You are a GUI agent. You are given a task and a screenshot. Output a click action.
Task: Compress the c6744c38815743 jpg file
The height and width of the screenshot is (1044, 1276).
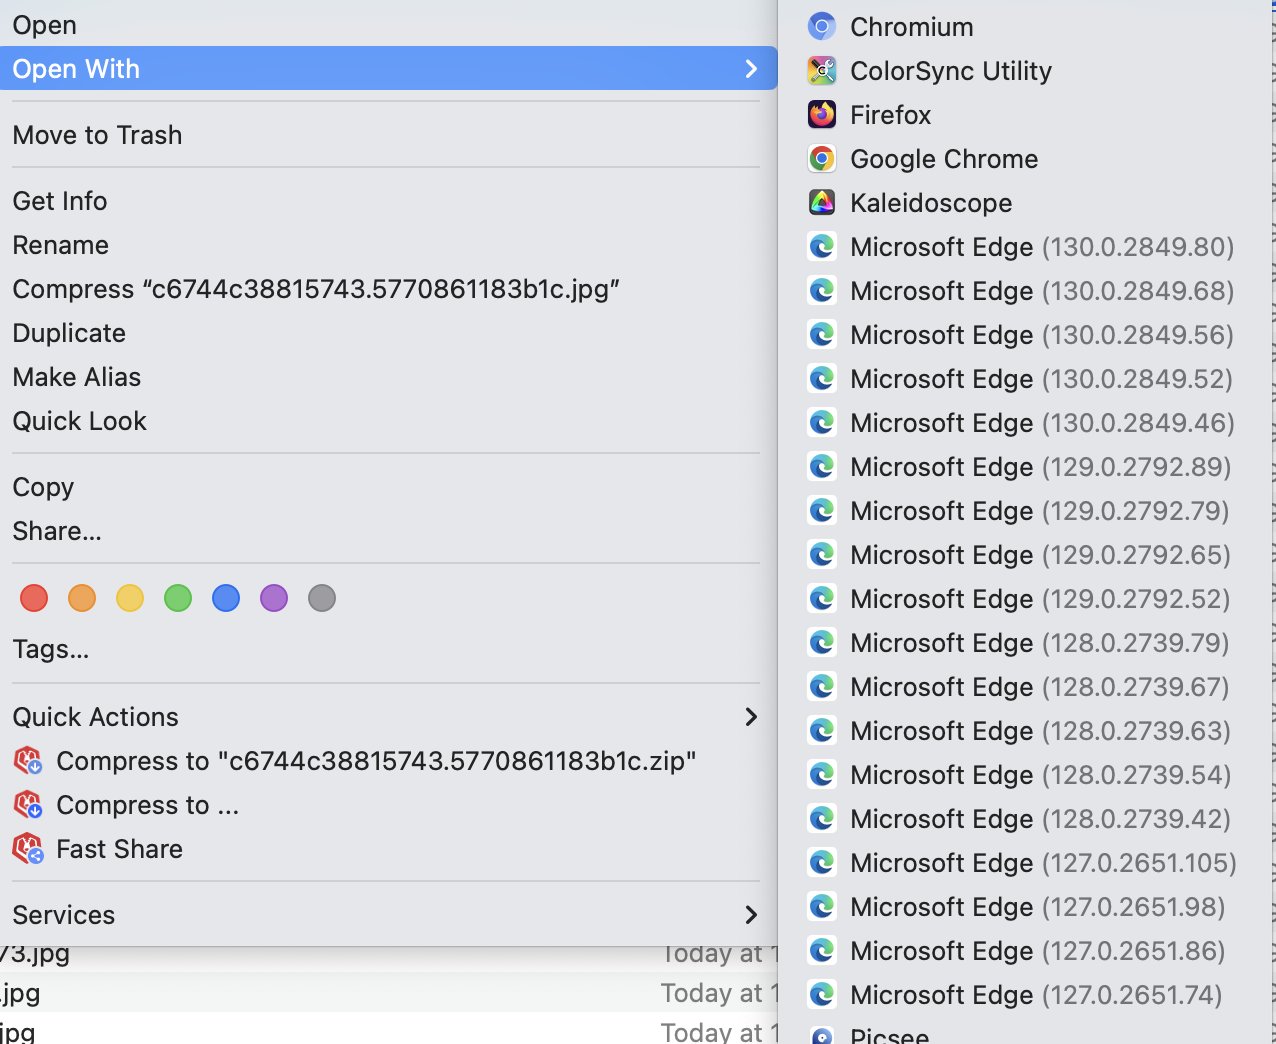coord(388,289)
